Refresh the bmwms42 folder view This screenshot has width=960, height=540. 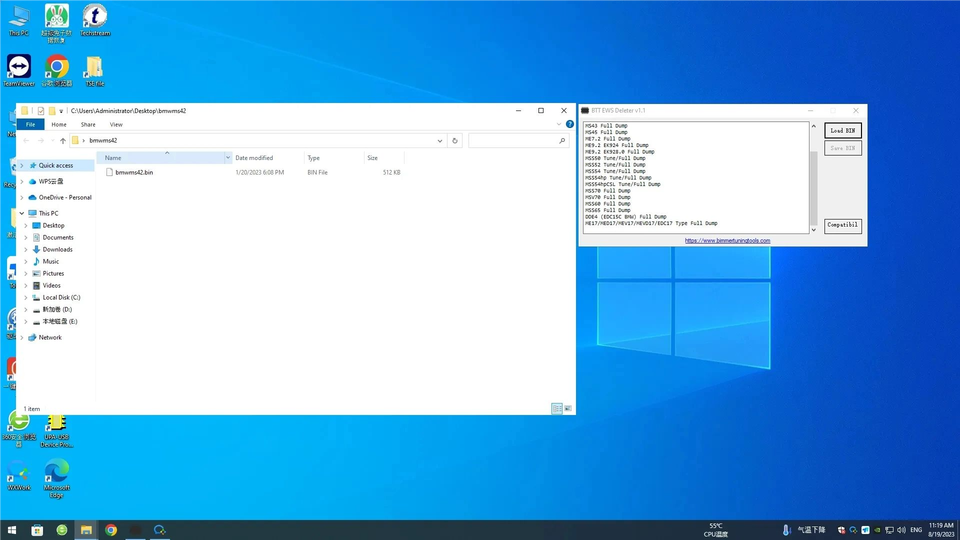(x=455, y=141)
